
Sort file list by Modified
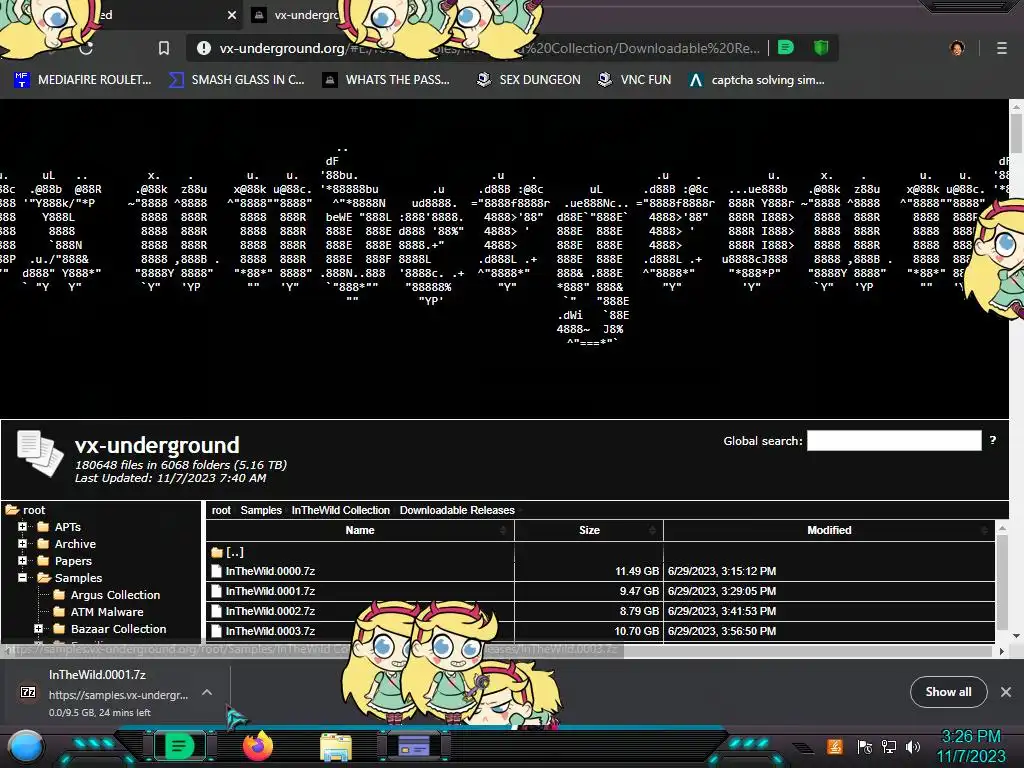(829, 530)
